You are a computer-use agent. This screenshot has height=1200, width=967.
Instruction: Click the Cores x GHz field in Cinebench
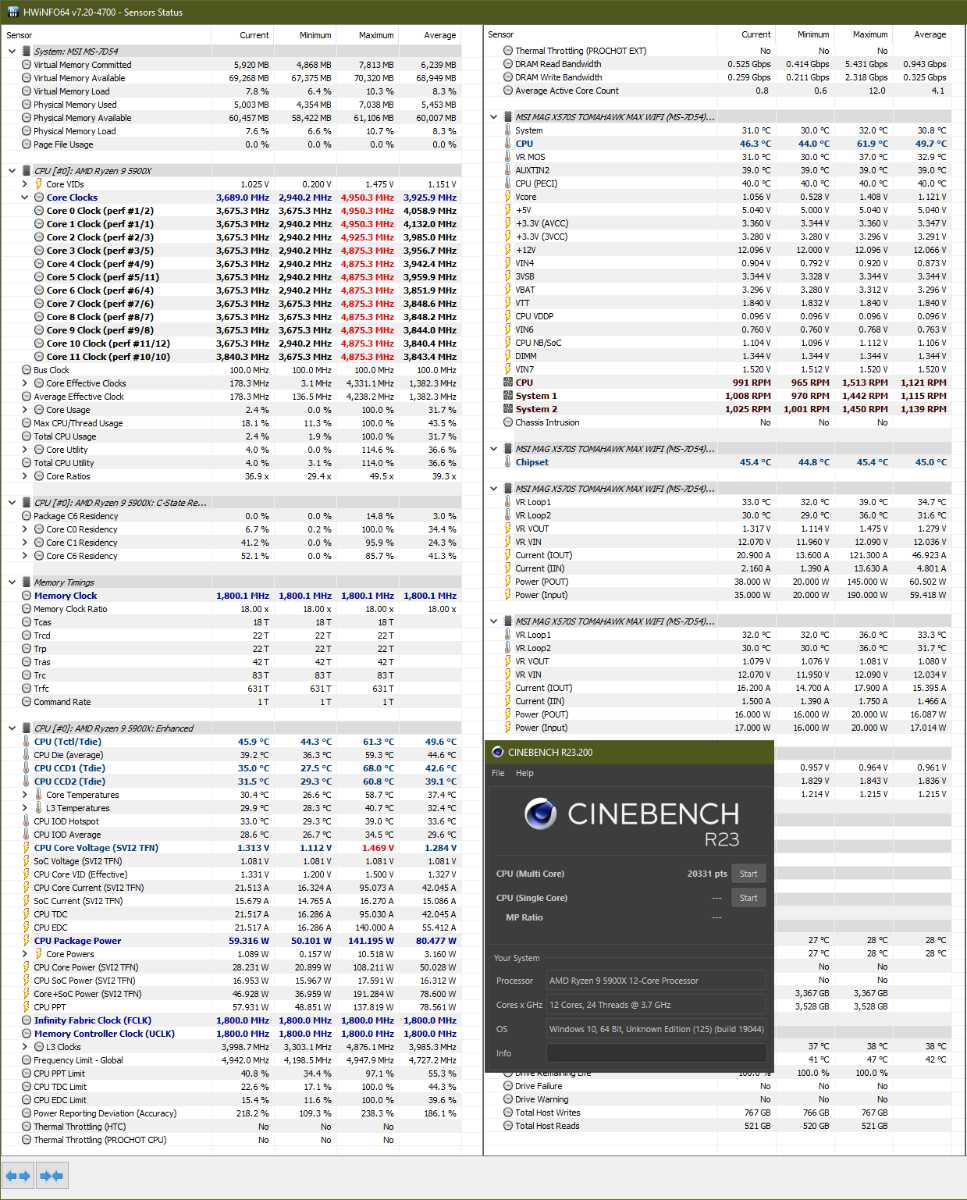656,1005
